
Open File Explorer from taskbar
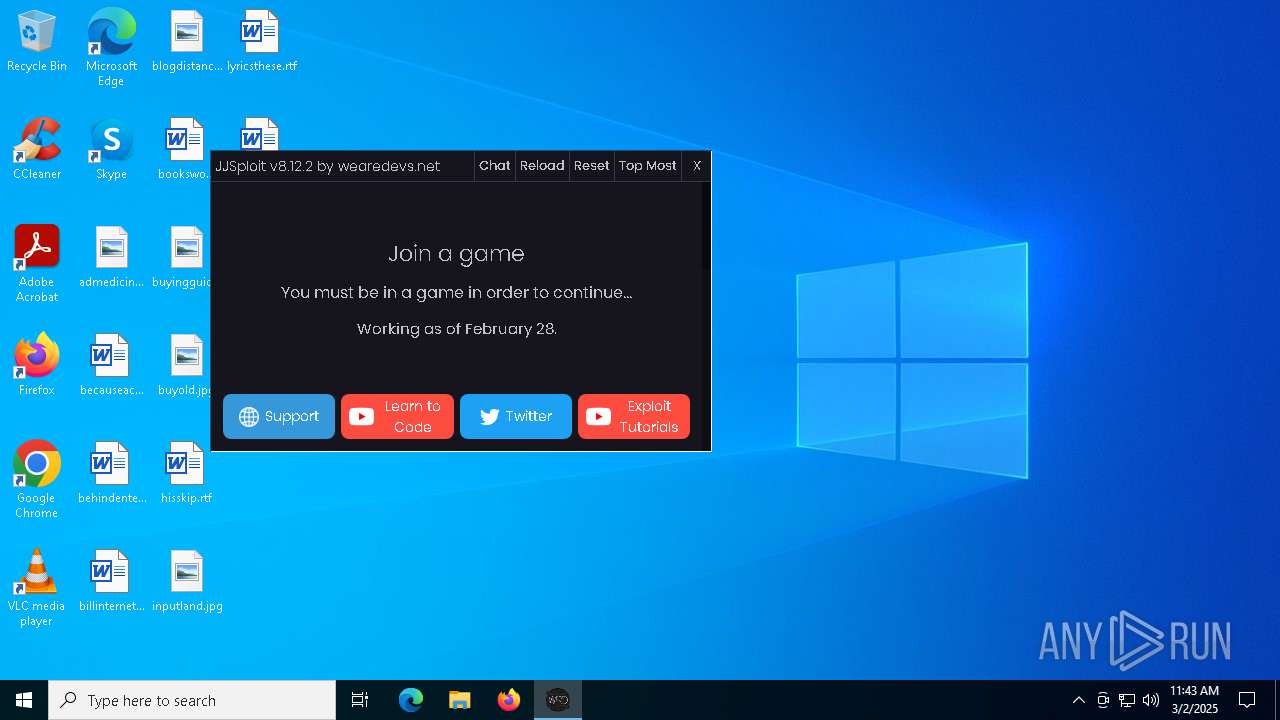point(460,700)
